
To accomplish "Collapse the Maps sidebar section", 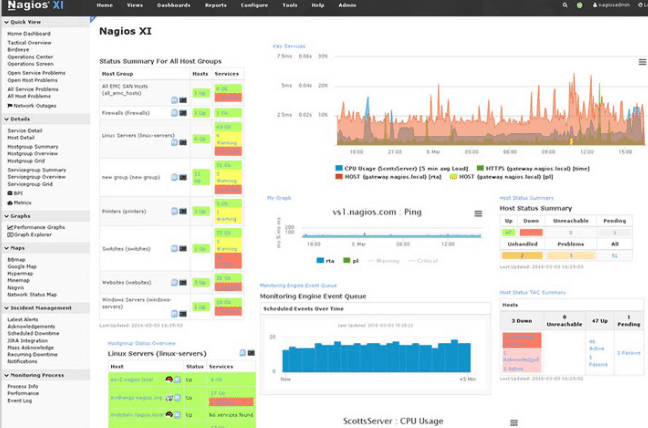I will tap(45, 248).
